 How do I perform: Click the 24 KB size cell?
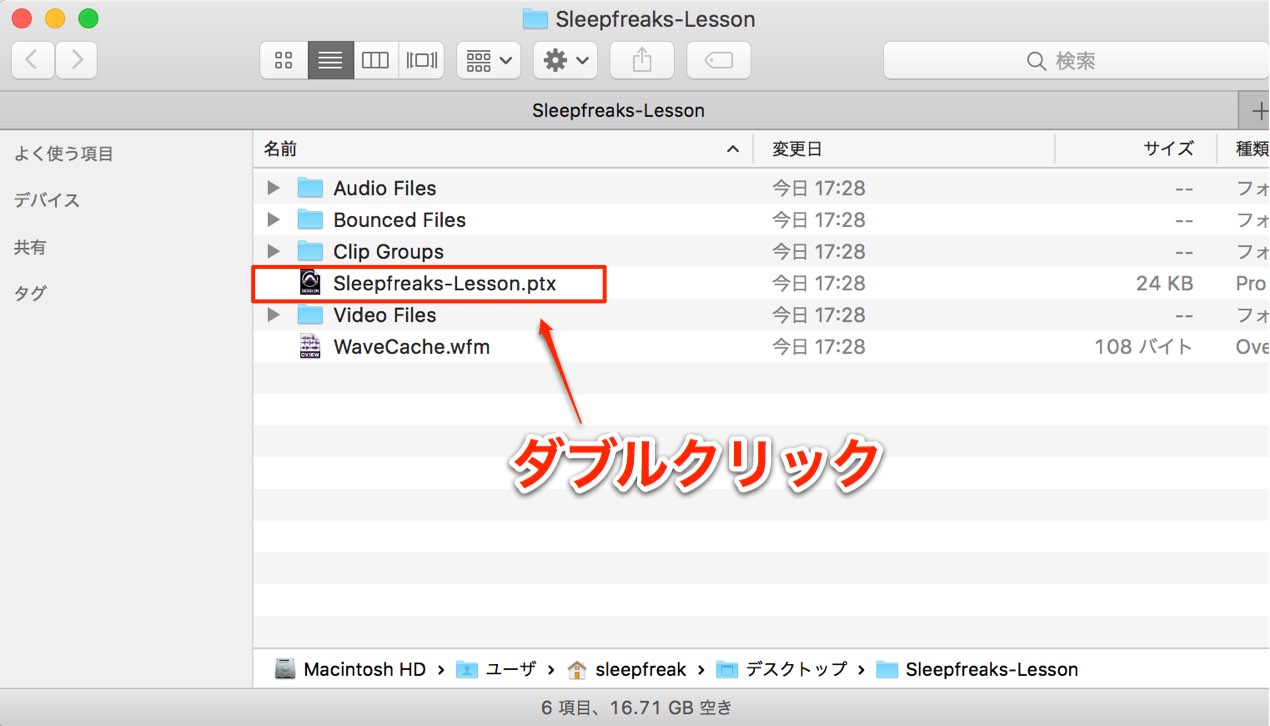(1164, 284)
